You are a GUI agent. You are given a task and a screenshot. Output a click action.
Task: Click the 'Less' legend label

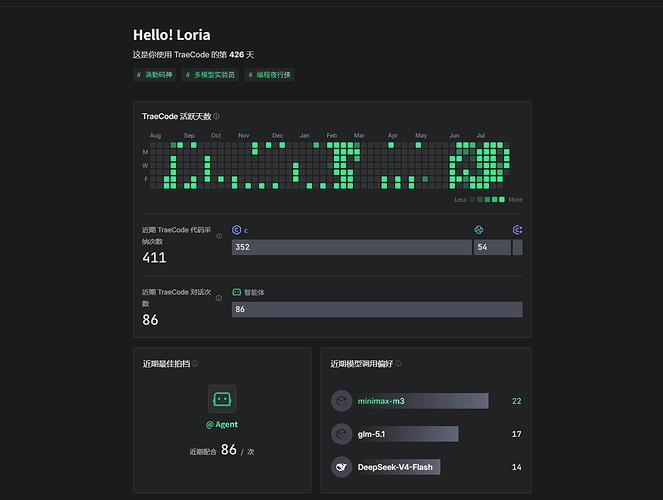pyautogui.click(x=460, y=199)
